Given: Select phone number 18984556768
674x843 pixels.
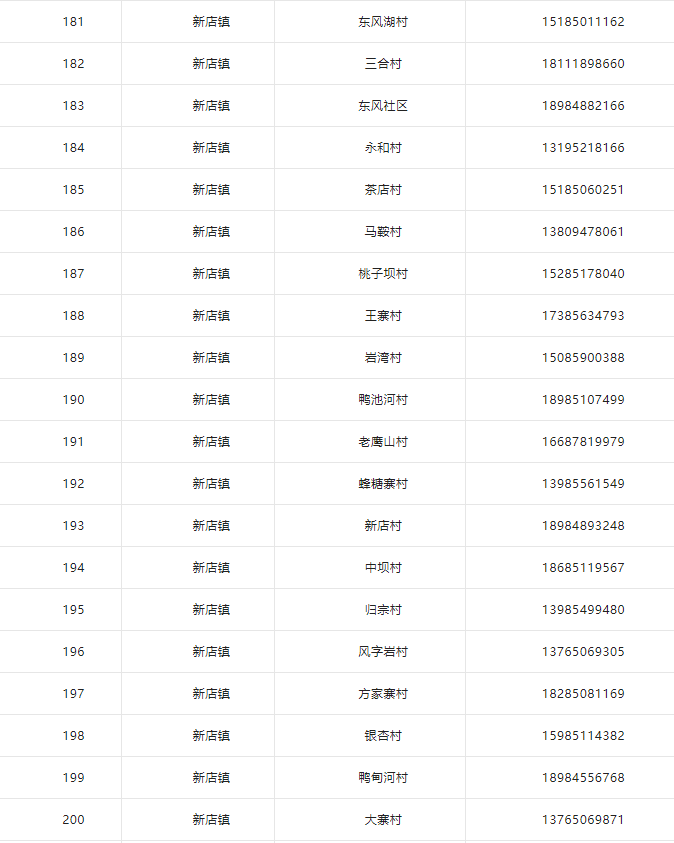Looking at the screenshot, I should tap(583, 777).
